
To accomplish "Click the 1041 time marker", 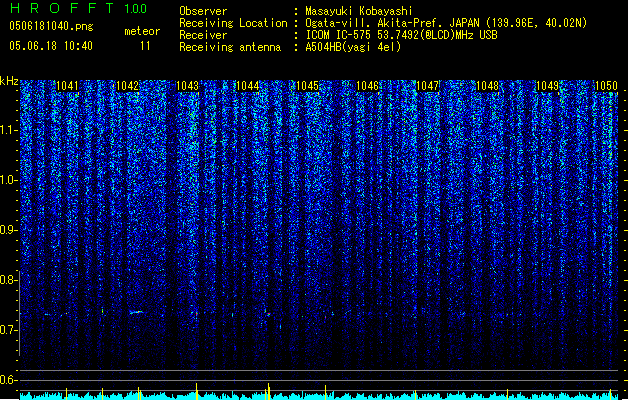I will coord(67,86).
